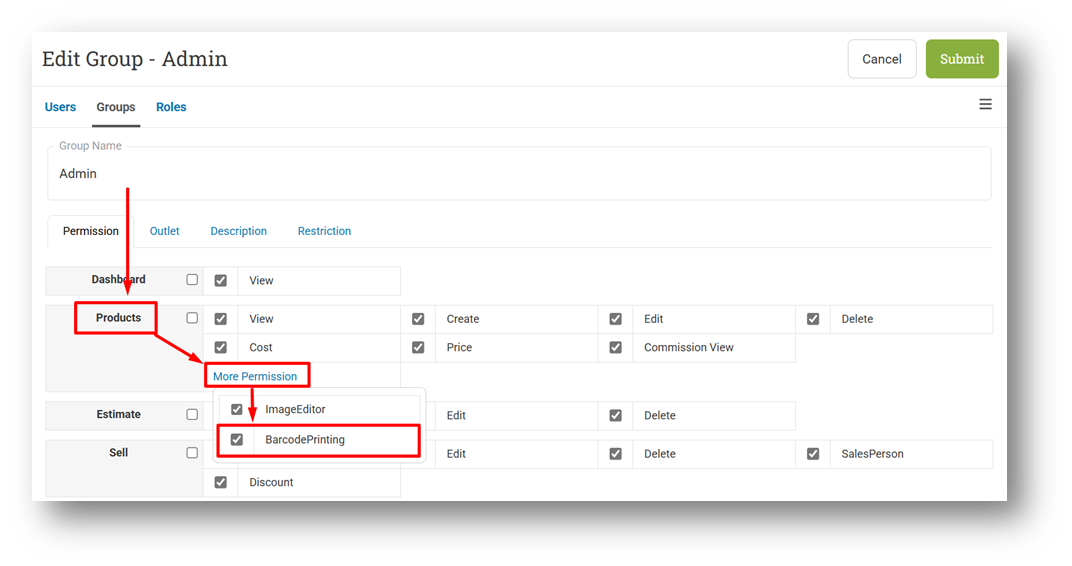Go to the Restriction sub-tab
Image resolution: width=1072 pixels, height=566 pixels.
pyautogui.click(x=324, y=231)
